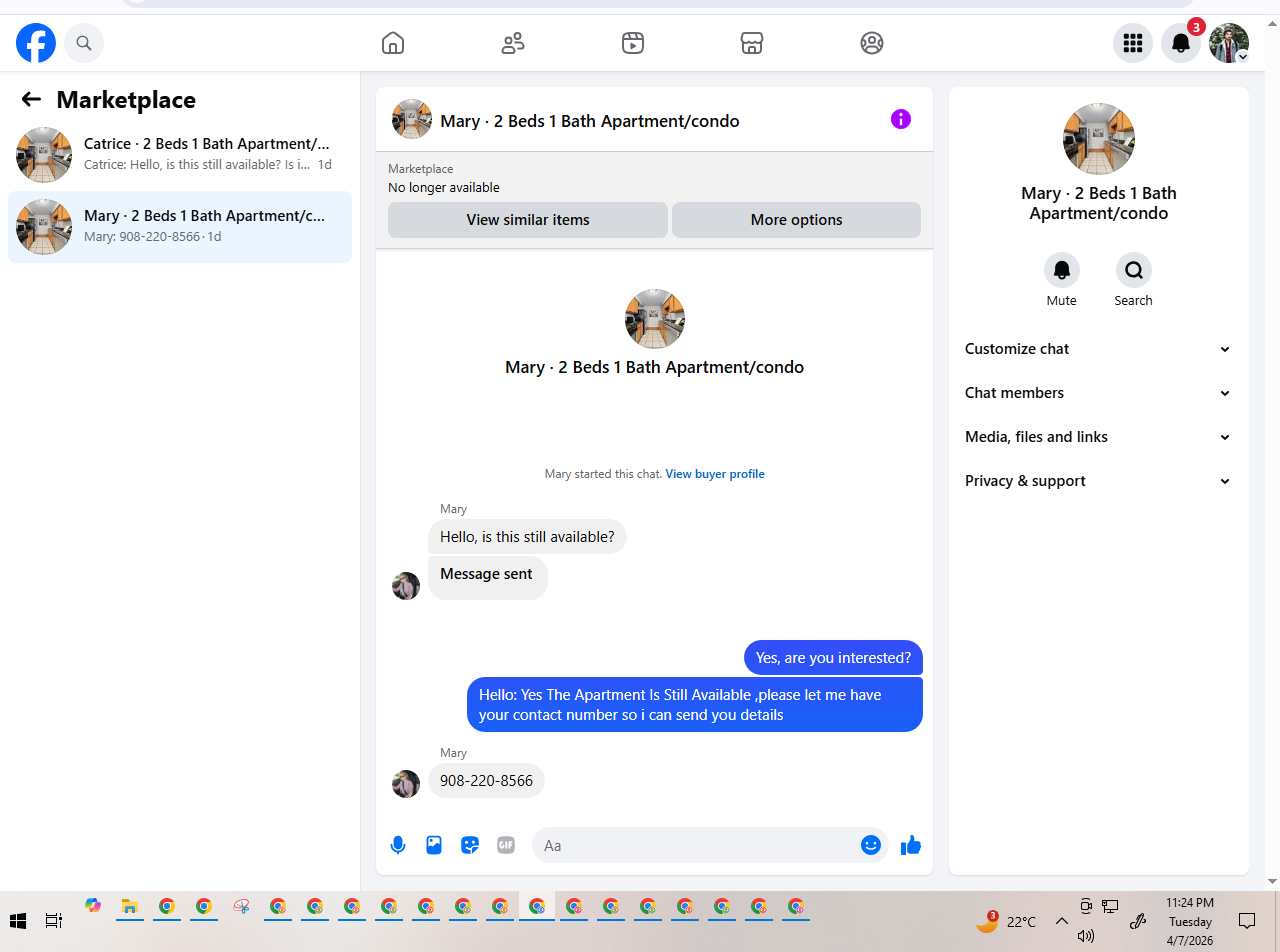Open the Friends icon in top navigation

coord(513,43)
